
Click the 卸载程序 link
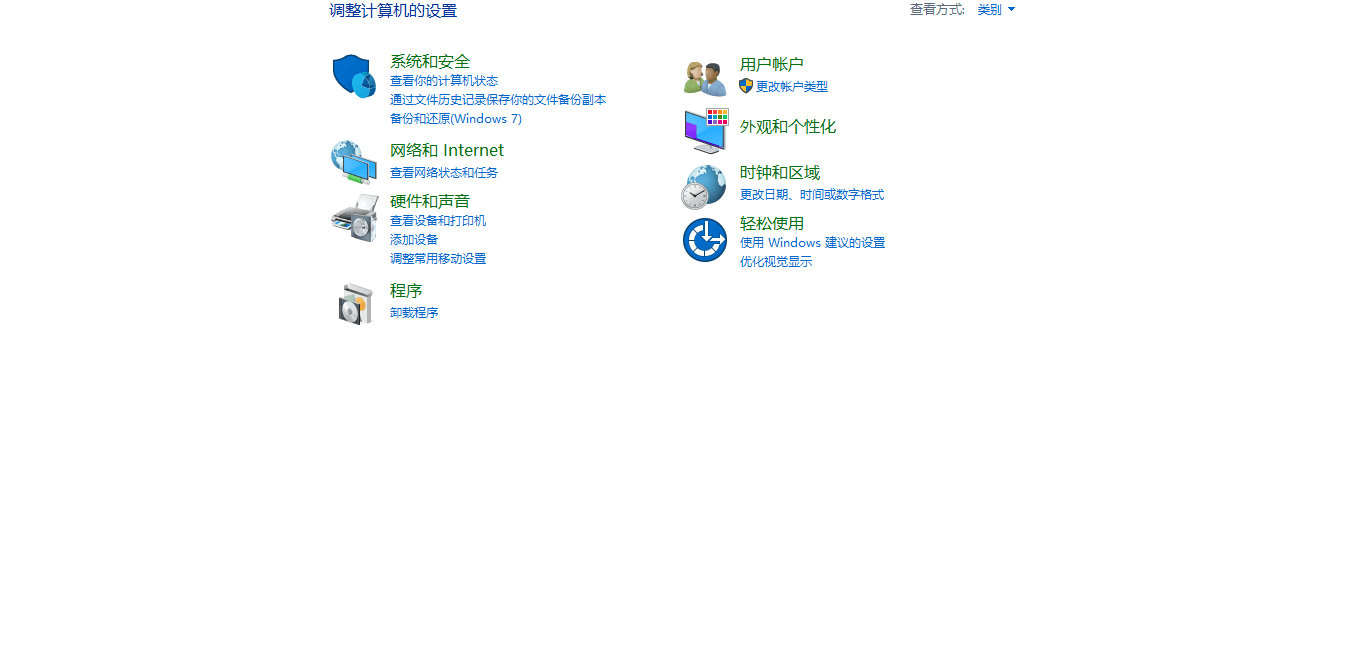(414, 313)
